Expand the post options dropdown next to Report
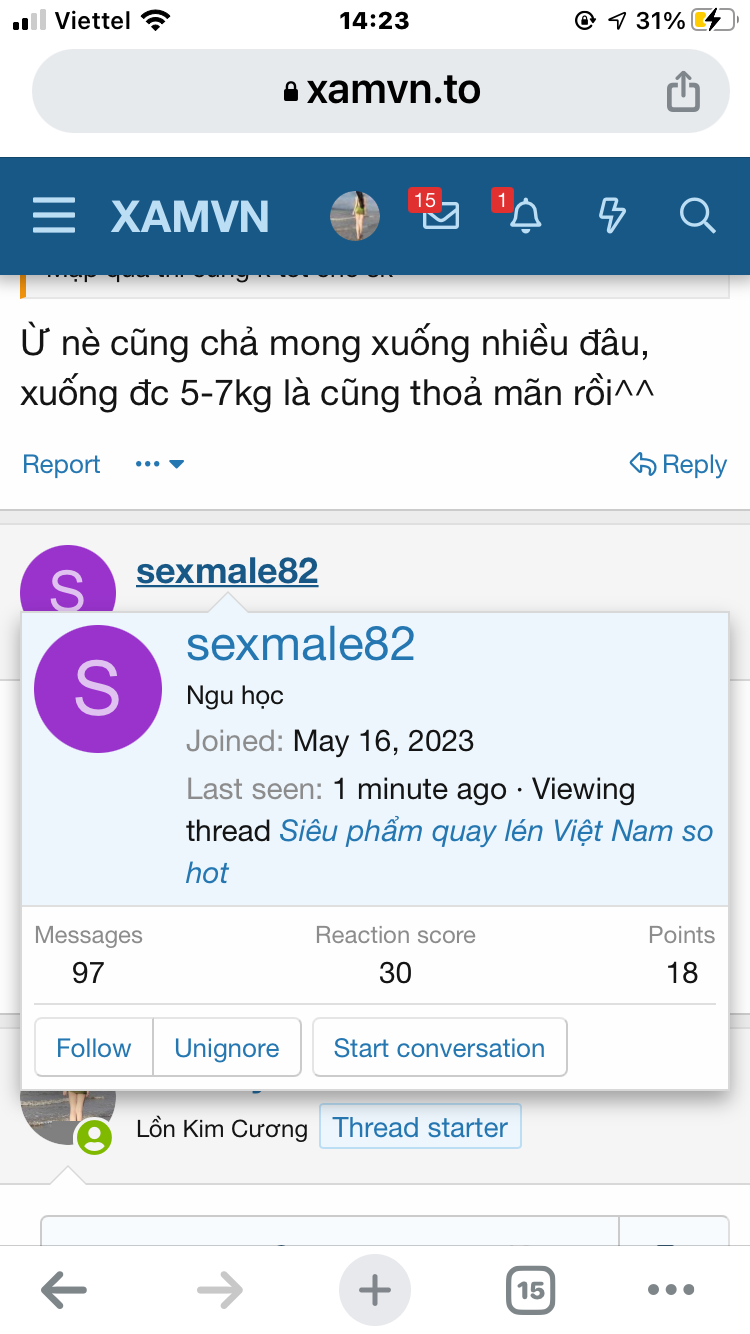This screenshot has width=750, height=1334. 160,464
